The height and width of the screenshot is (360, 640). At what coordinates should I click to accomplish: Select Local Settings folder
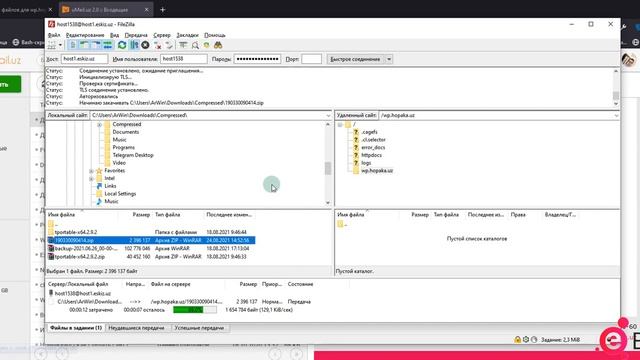[120, 194]
